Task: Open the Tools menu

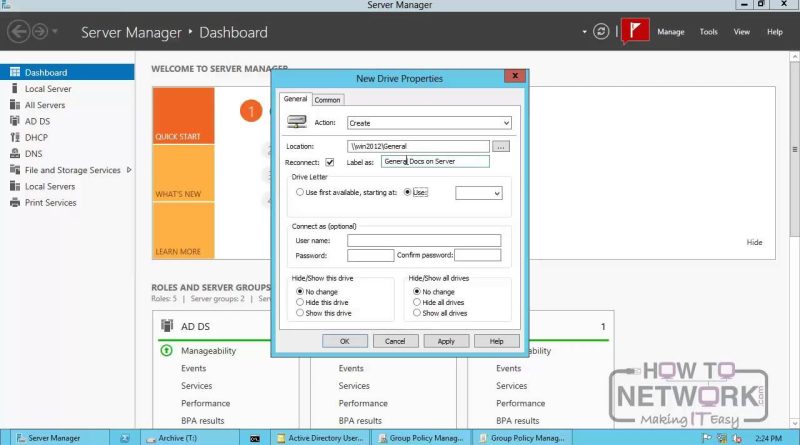Action: pos(708,32)
